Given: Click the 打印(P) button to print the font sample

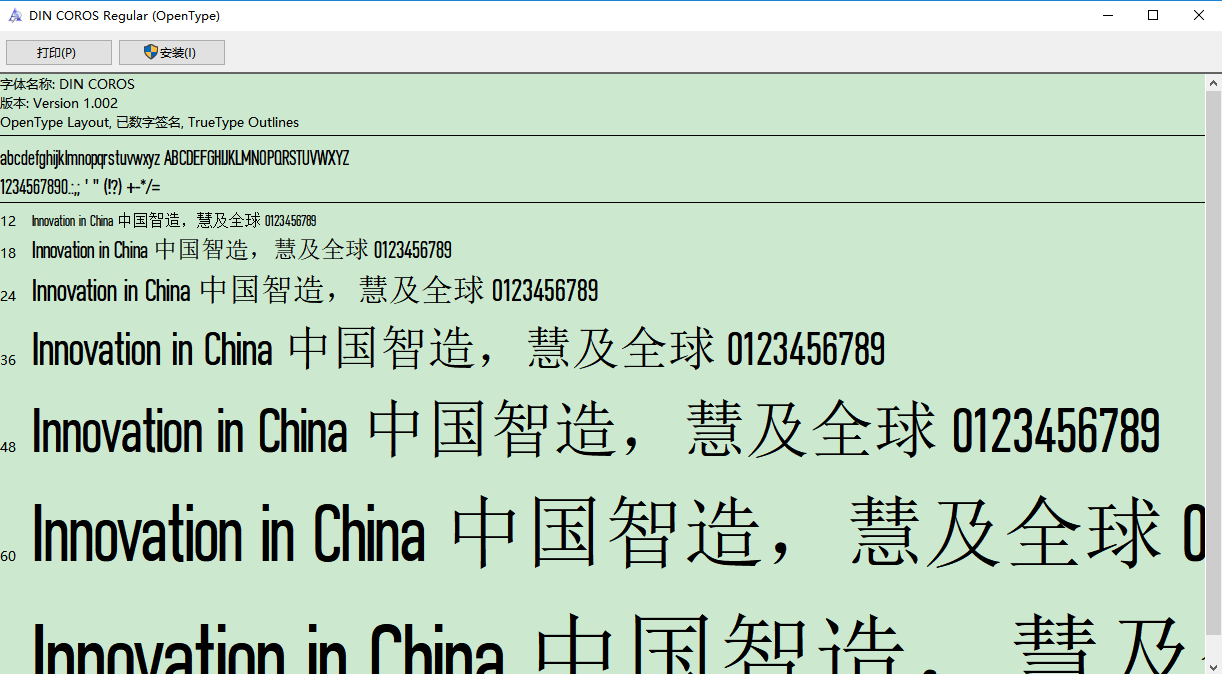Looking at the screenshot, I should click(x=58, y=52).
